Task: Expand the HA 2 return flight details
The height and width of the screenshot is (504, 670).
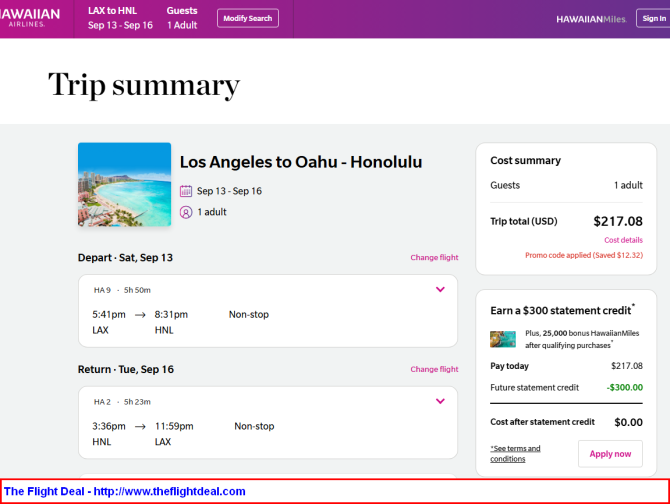Action: (440, 401)
